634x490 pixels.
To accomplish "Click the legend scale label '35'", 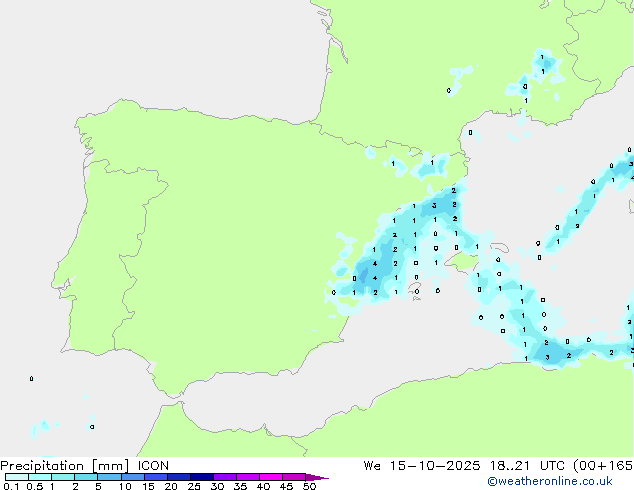I will (x=240, y=486).
